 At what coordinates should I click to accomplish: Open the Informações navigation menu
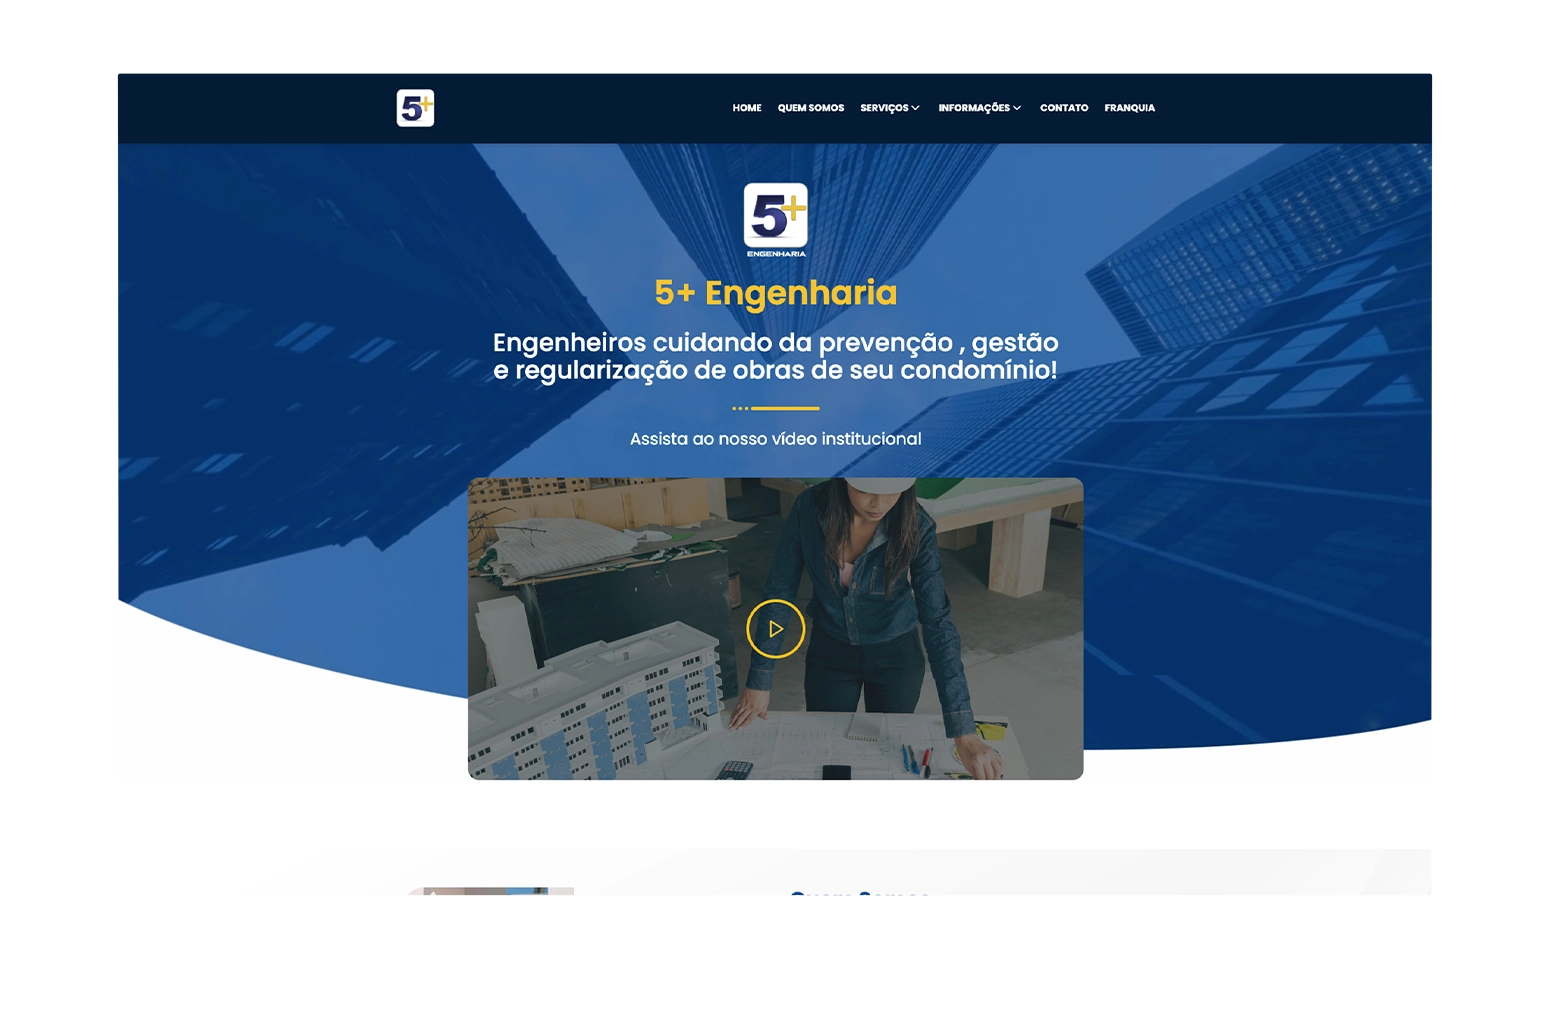pos(973,108)
